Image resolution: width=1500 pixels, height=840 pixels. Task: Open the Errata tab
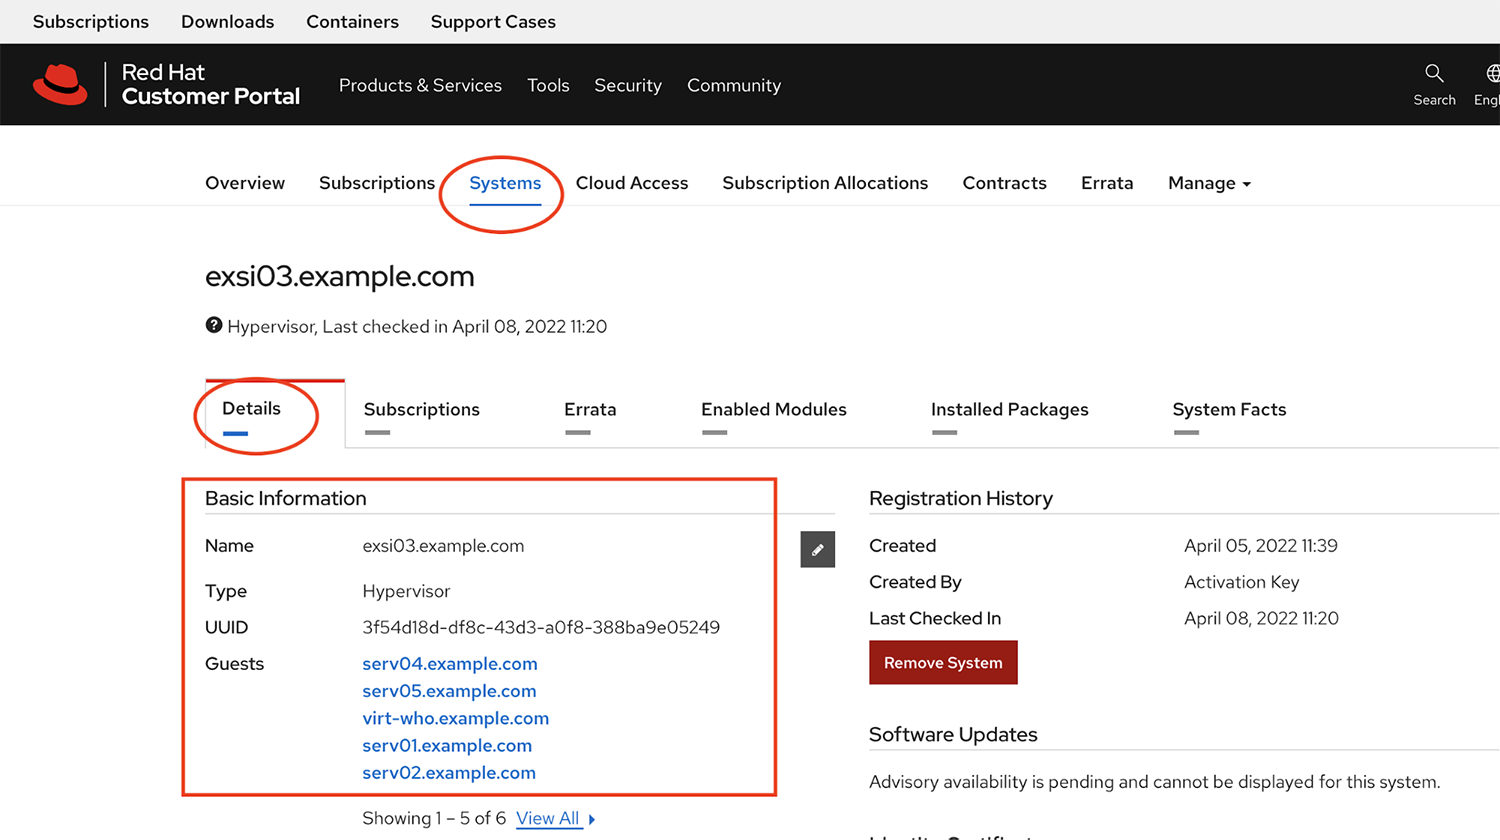(x=590, y=409)
